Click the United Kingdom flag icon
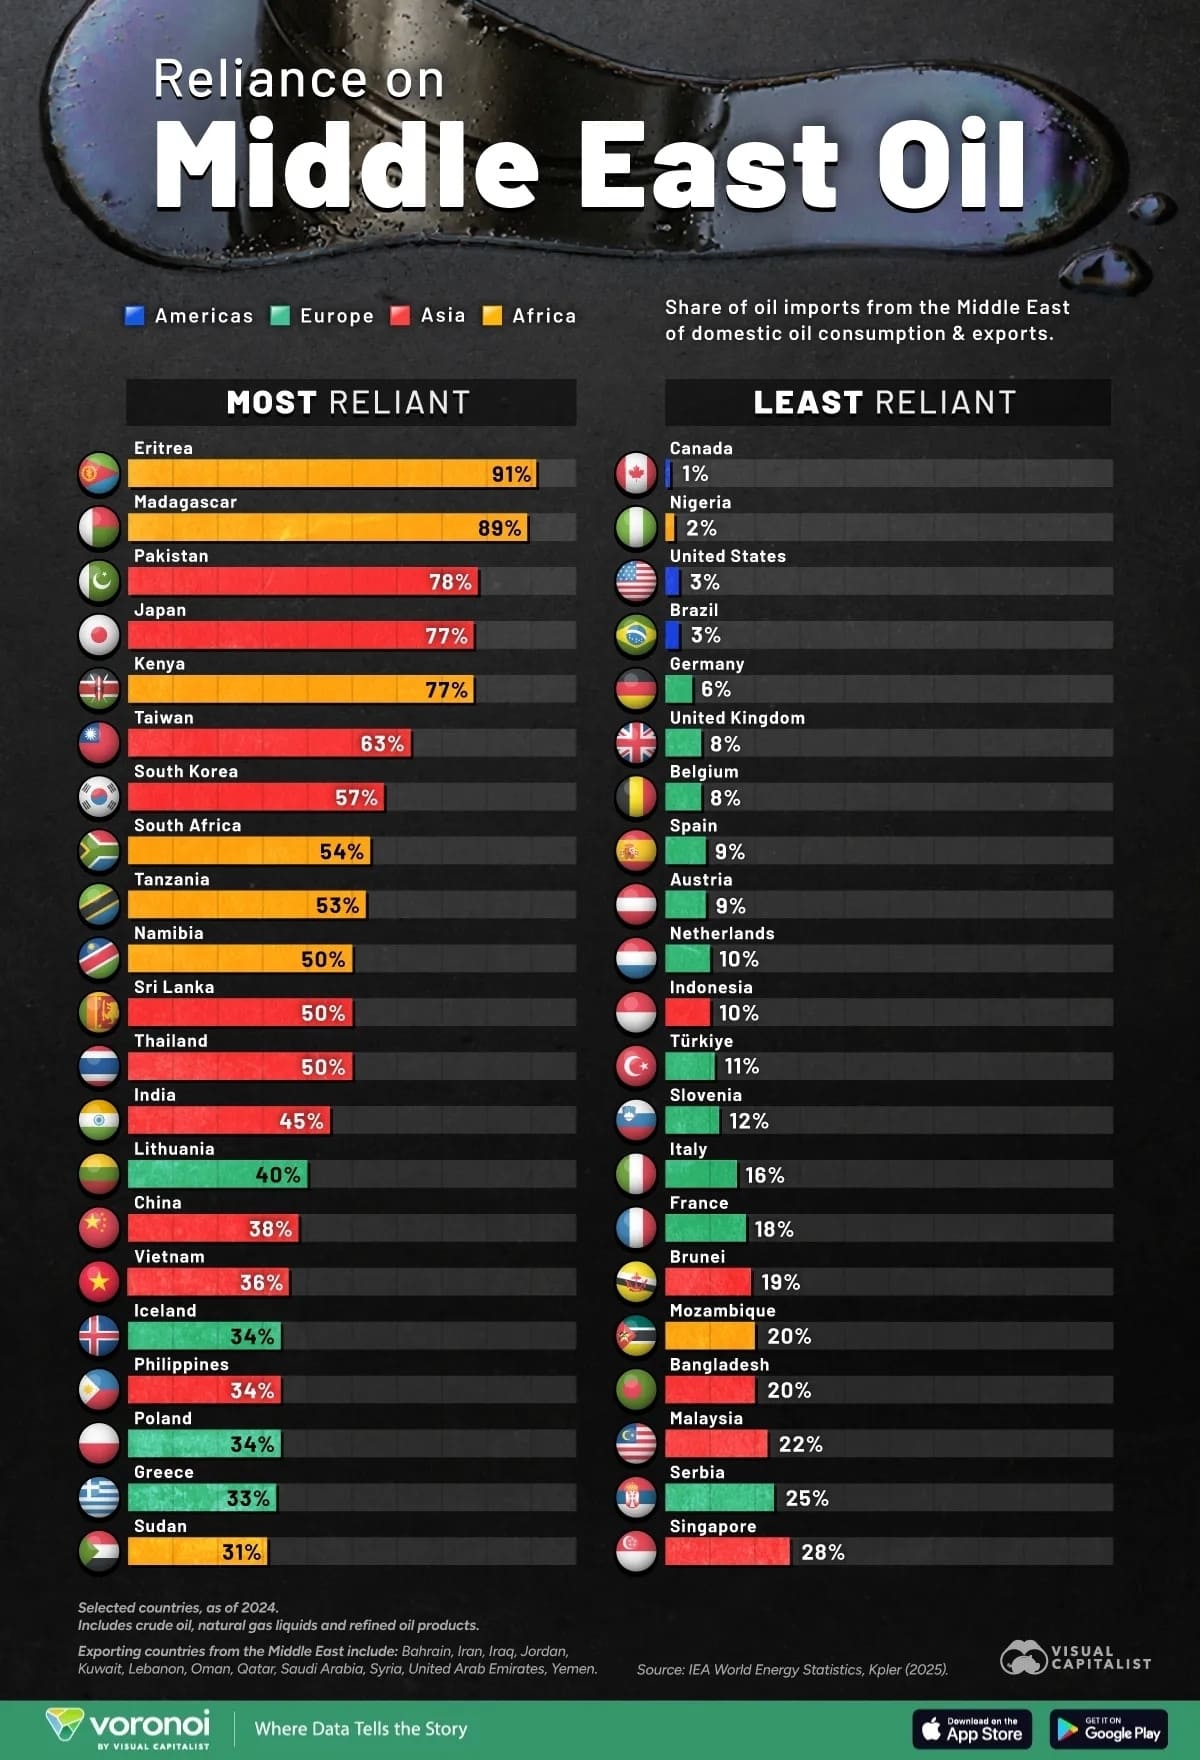 tap(636, 743)
